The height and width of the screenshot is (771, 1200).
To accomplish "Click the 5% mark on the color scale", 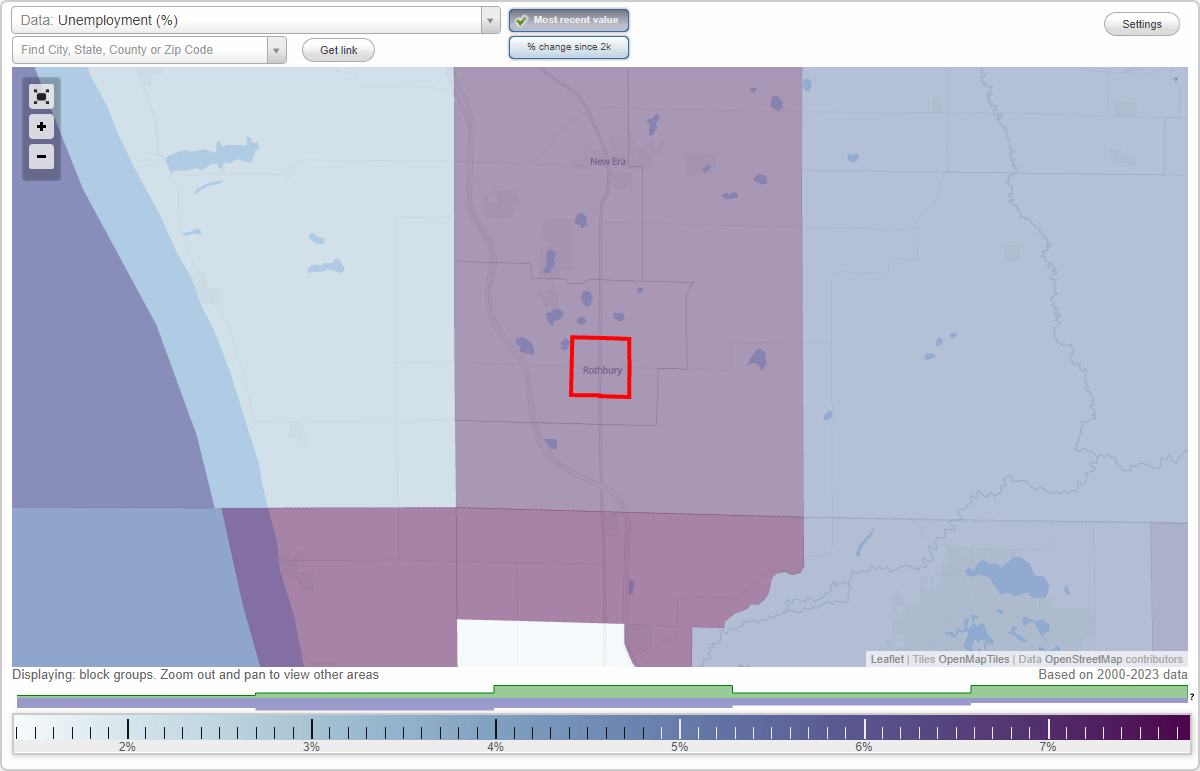I will click(679, 729).
